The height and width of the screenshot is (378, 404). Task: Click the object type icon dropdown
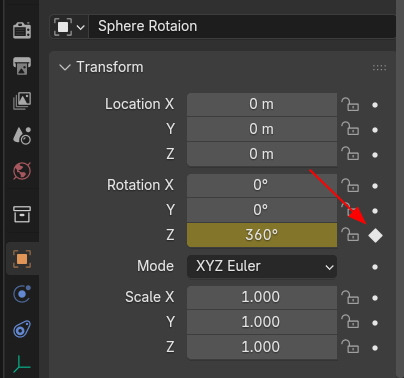pyautogui.click(x=69, y=26)
